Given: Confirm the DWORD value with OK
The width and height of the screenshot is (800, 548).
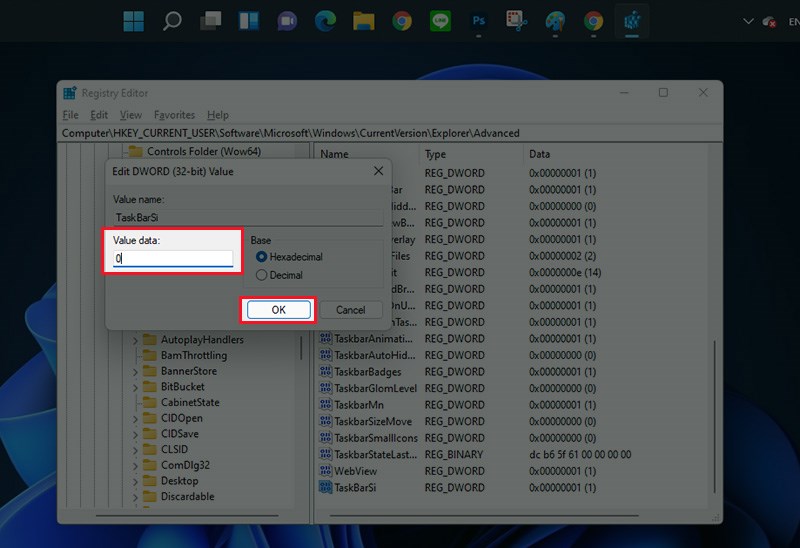Looking at the screenshot, I should coord(278,310).
